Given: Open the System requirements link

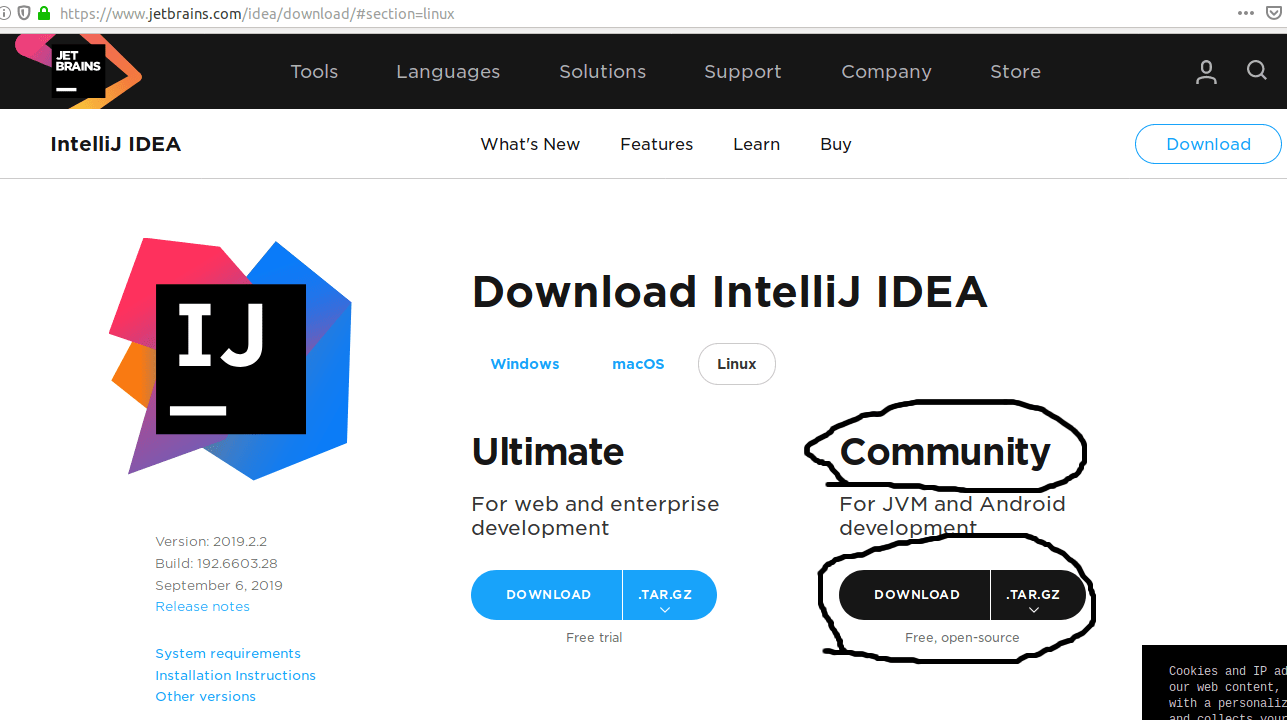Looking at the screenshot, I should tap(228, 654).
